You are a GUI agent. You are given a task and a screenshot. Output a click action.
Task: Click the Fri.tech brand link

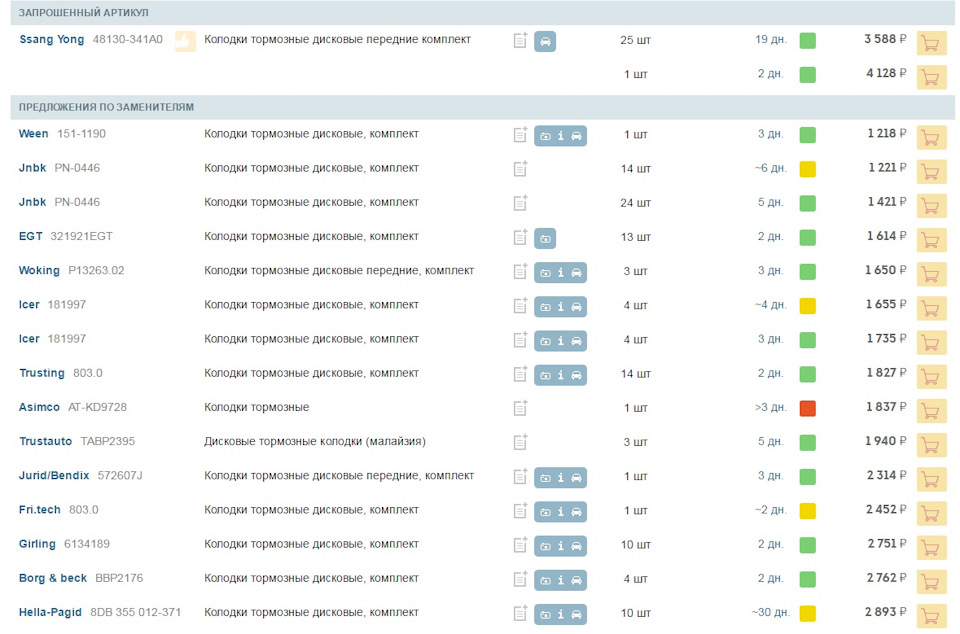40,510
